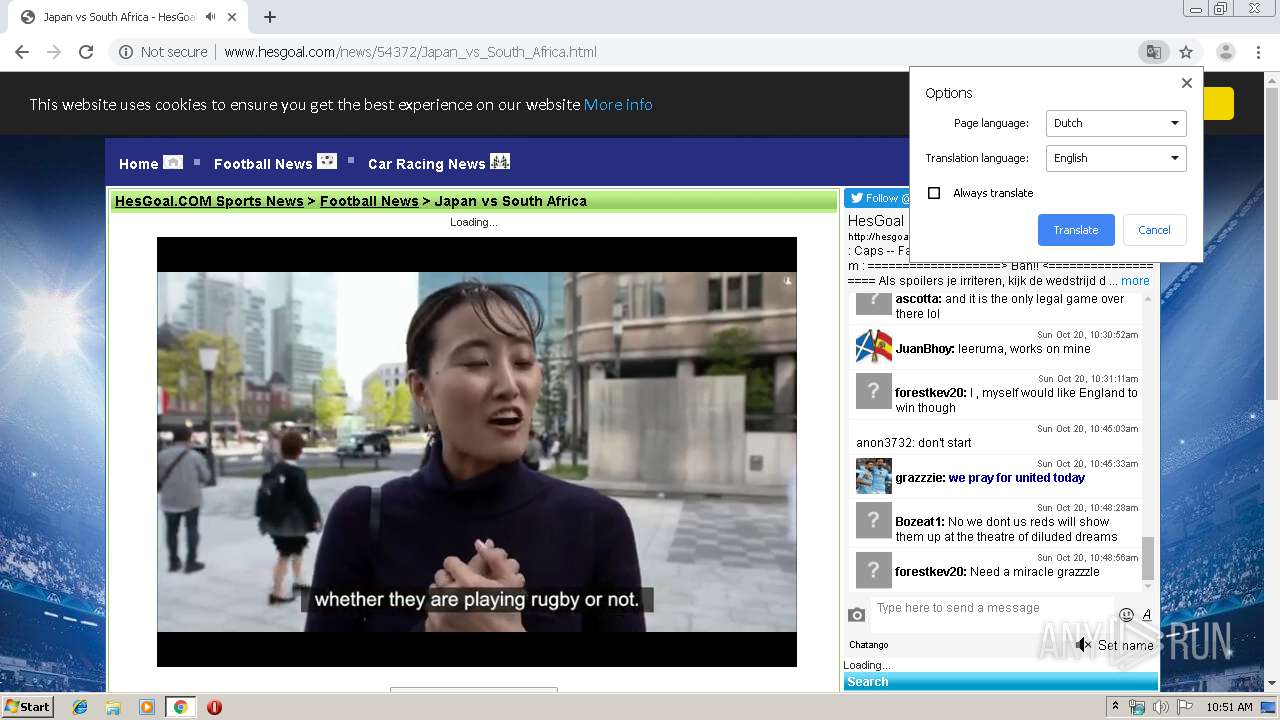Screen dimensions: 1280x720
Task: Open the Google Translate icon in address bar
Action: (x=1154, y=52)
